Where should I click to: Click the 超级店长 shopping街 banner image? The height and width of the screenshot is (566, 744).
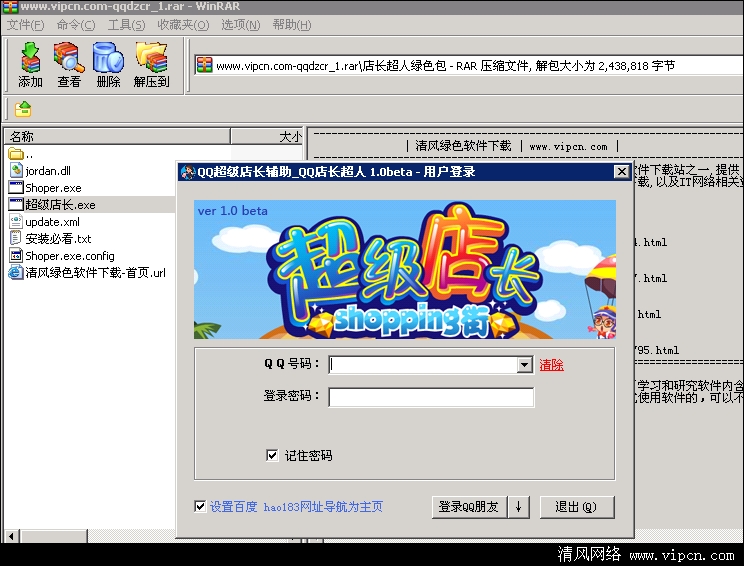(x=405, y=269)
